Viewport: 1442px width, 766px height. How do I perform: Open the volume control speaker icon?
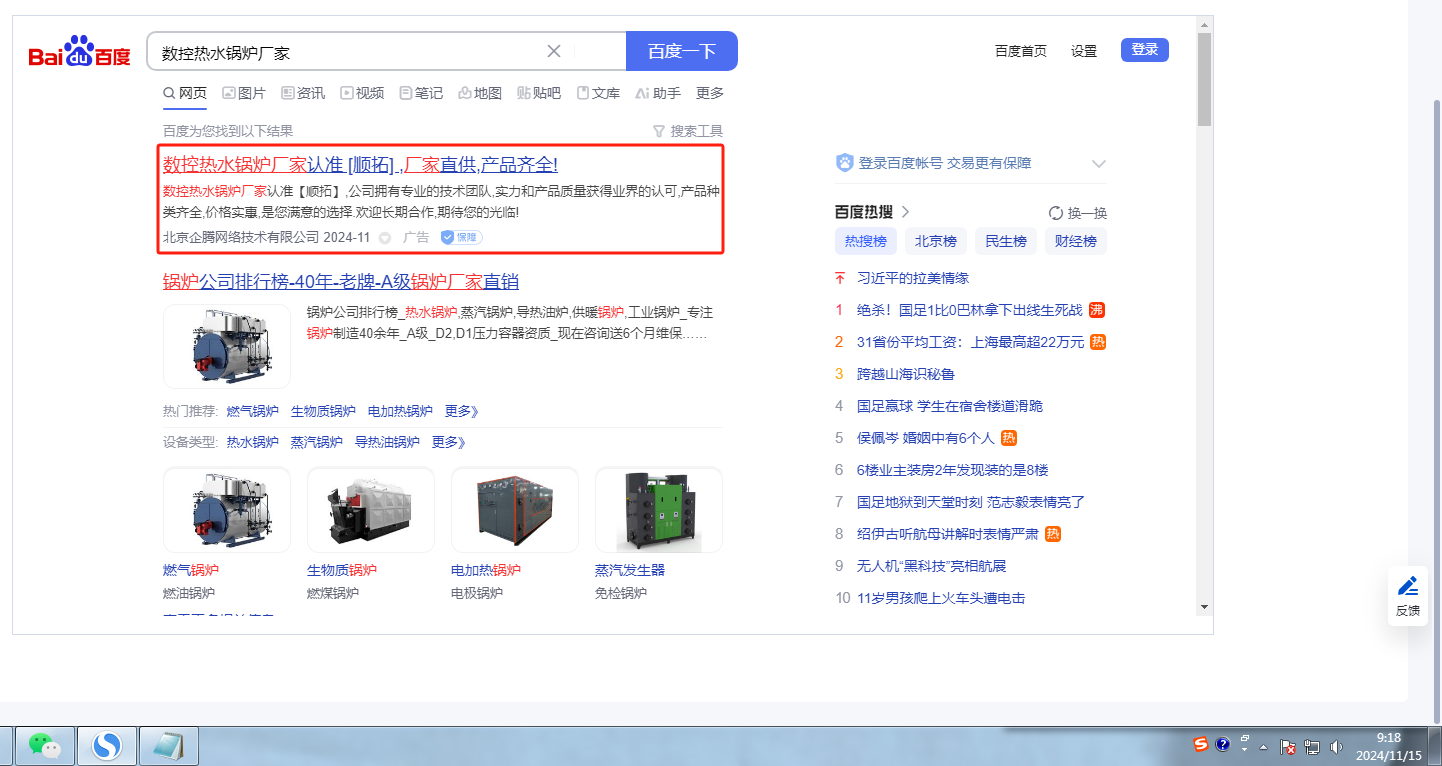pyautogui.click(x=1336, y=746)
